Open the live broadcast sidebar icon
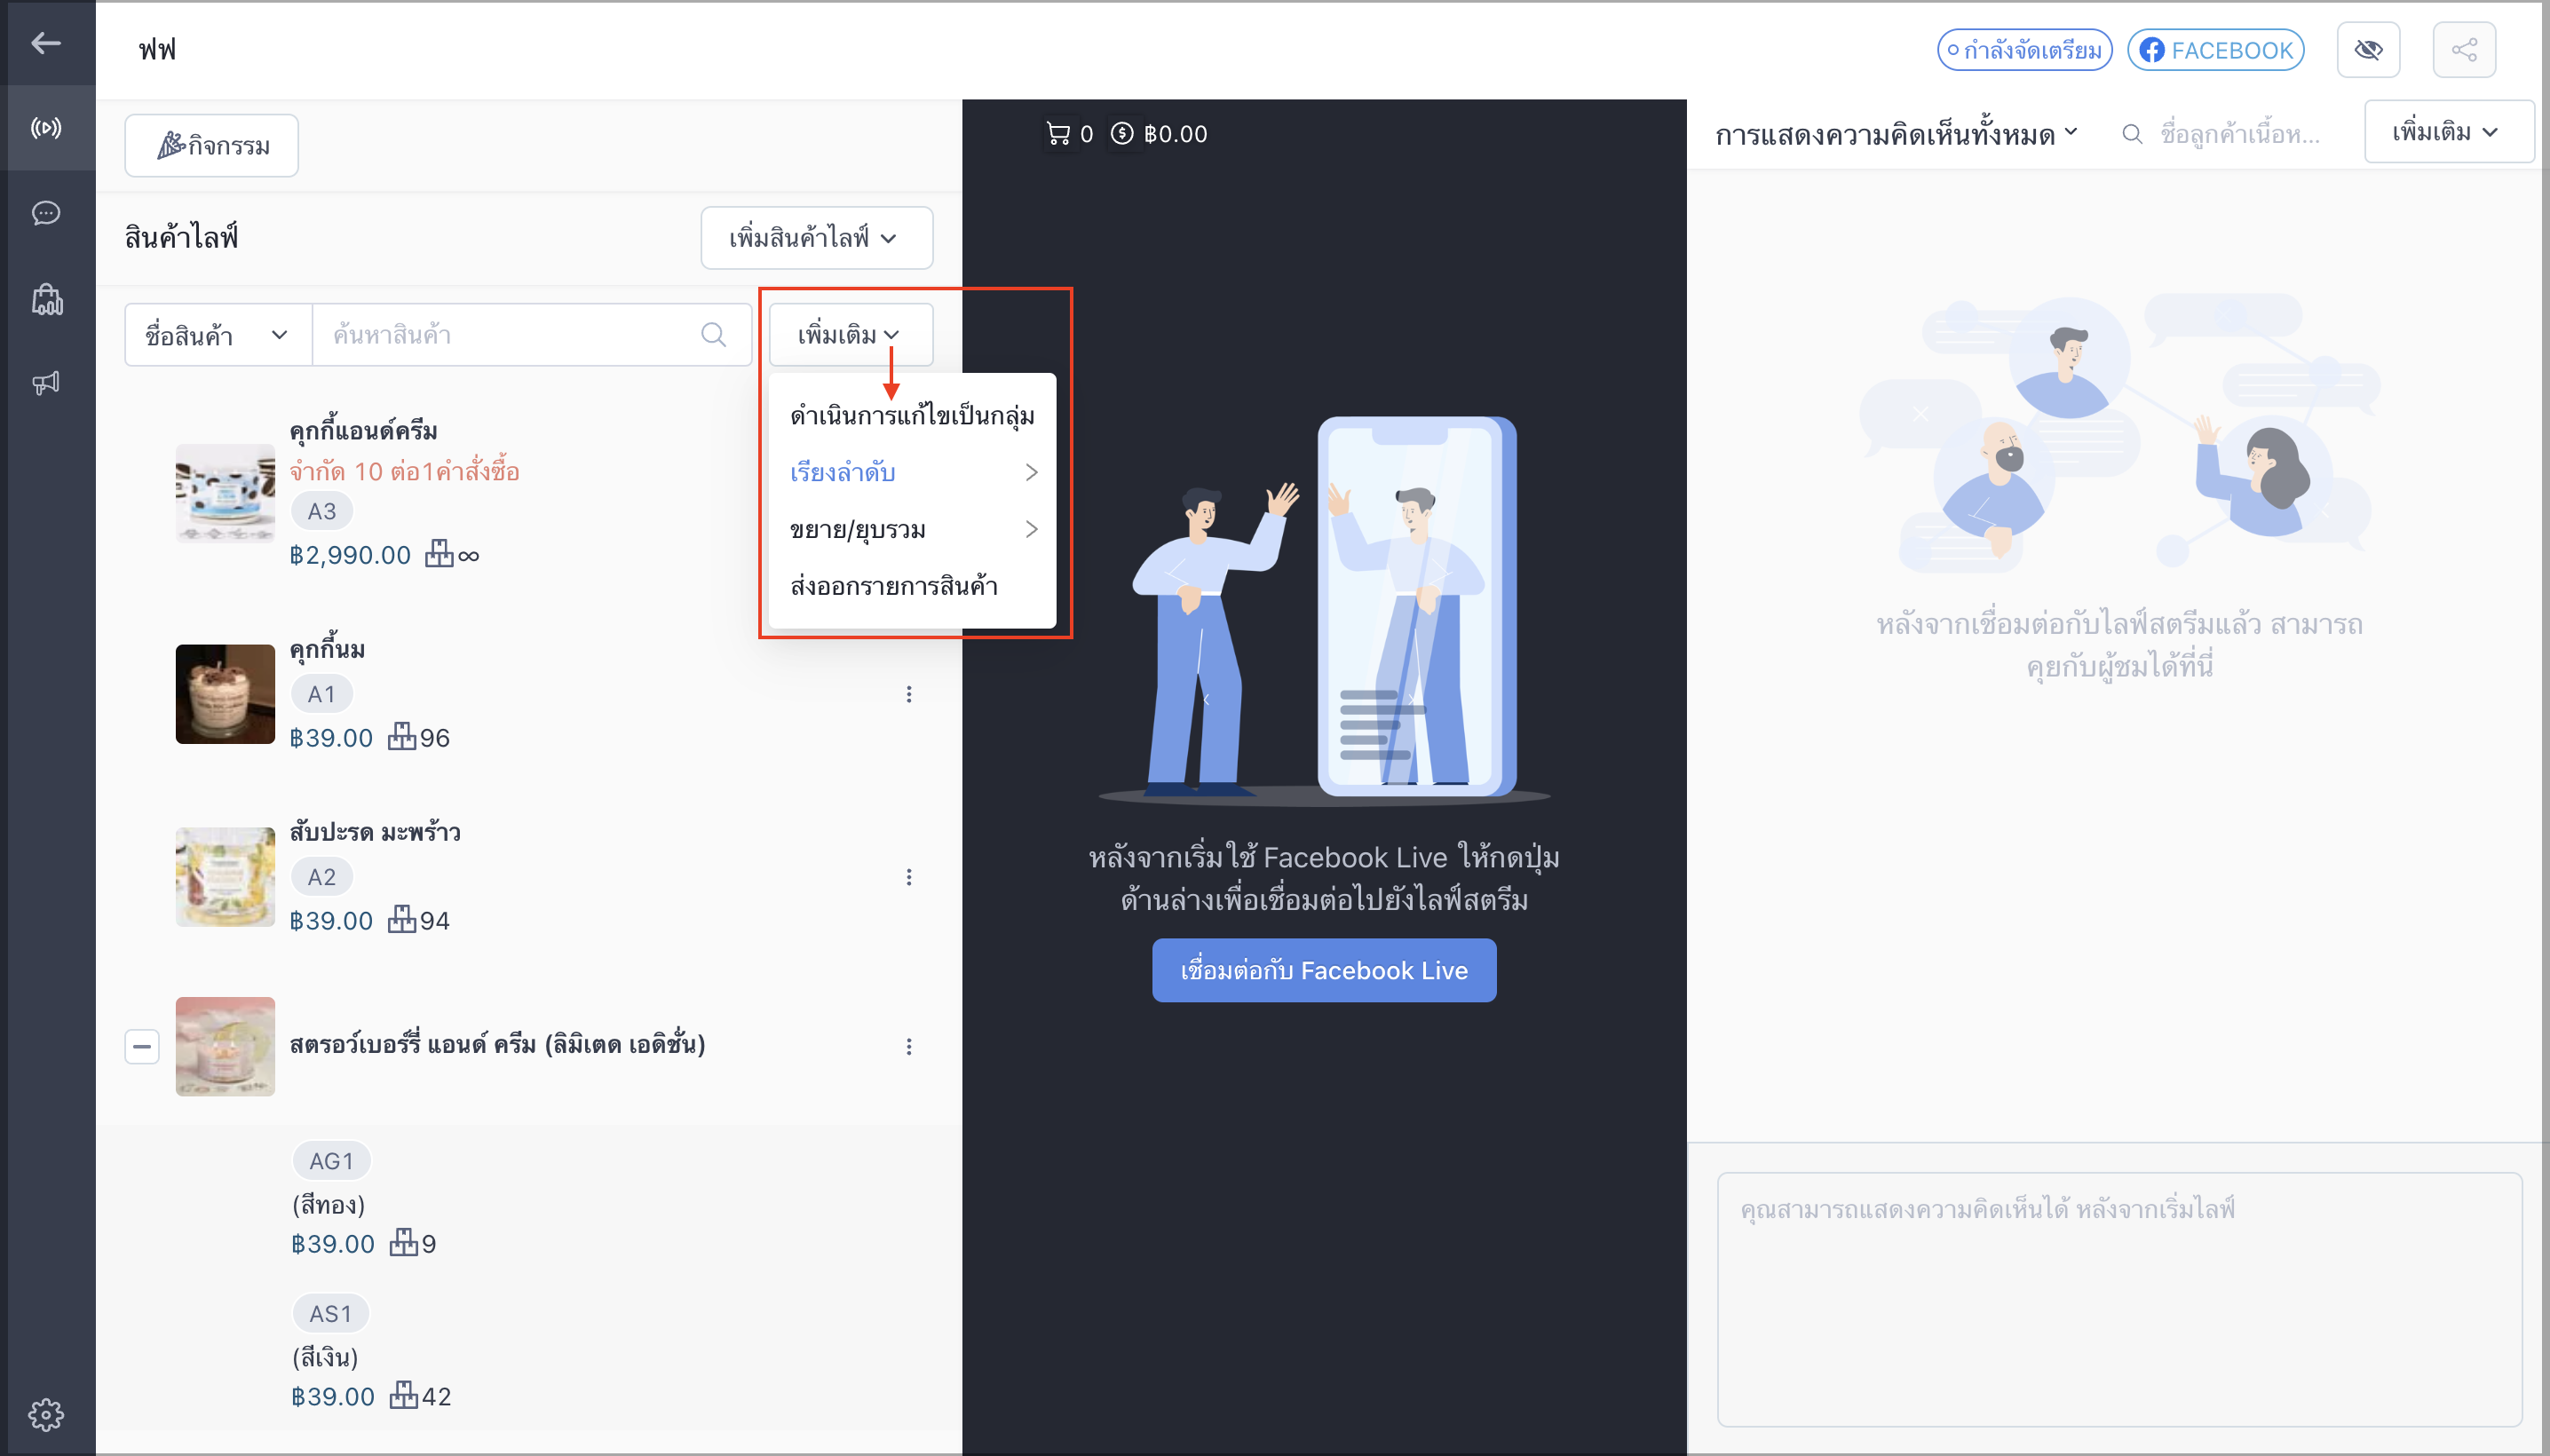The width and height of the screenshot is (2550, 1456). [x=46, y=128]
